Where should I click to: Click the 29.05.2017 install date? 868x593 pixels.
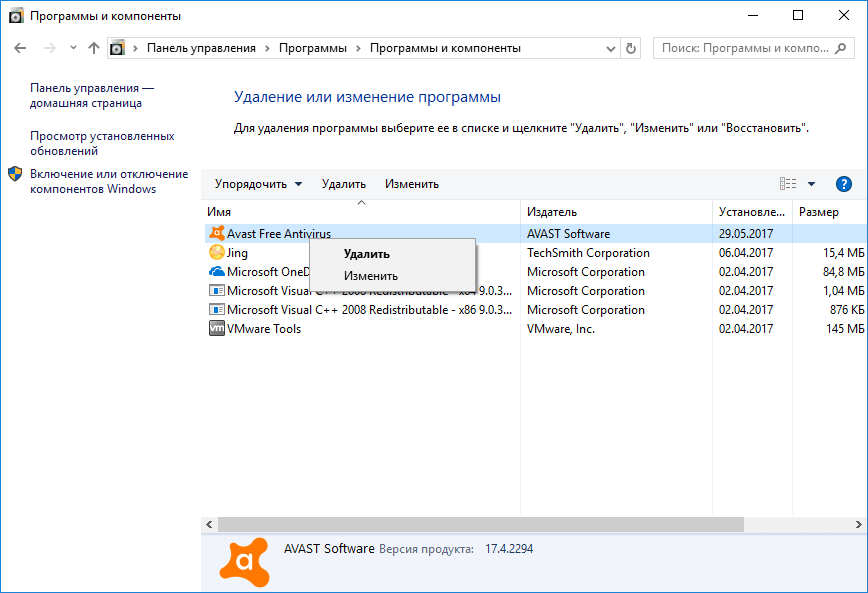(x=746, y=234)
